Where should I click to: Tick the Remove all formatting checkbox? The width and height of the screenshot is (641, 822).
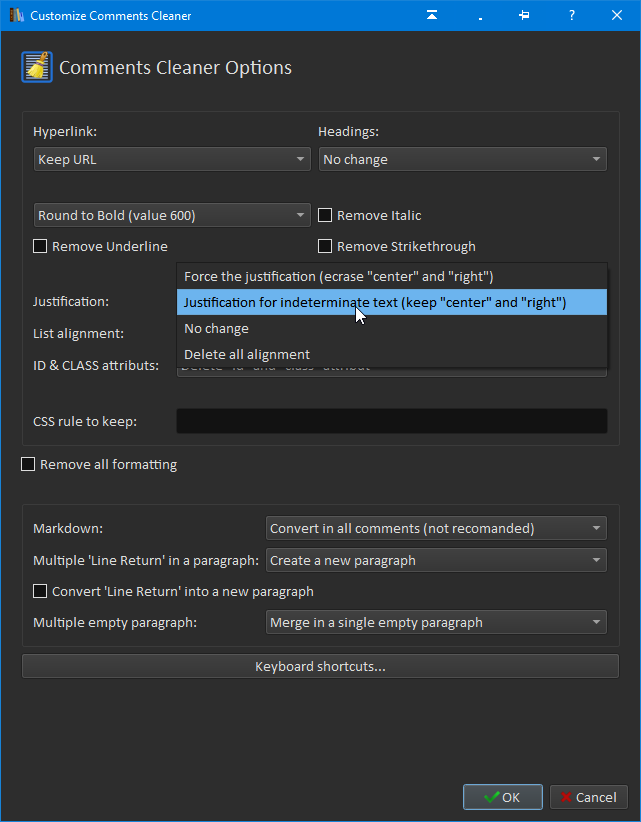(28, 464)
